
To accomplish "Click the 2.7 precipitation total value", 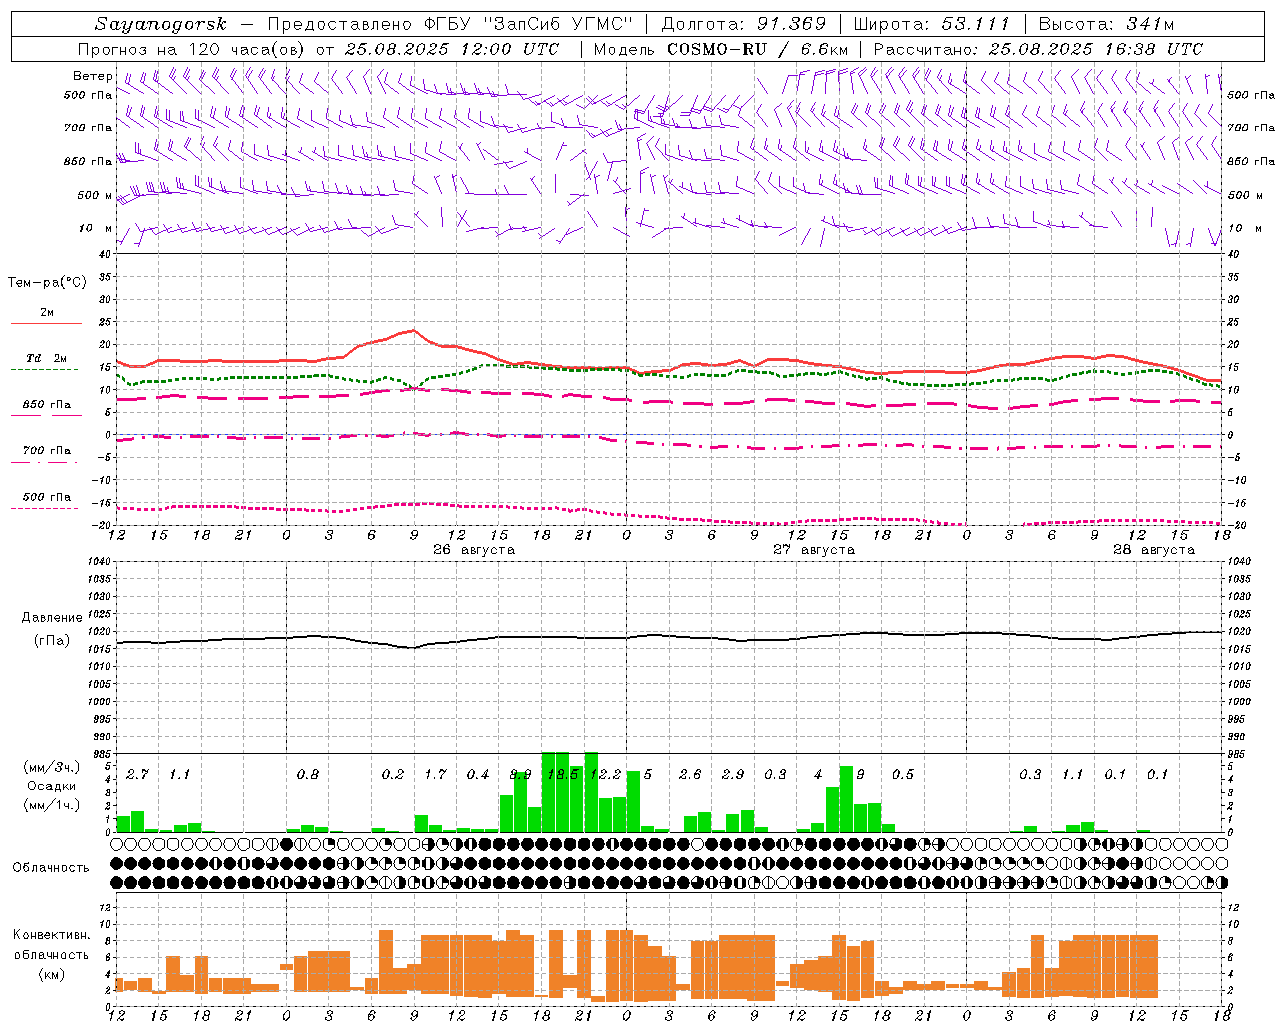I will [x=137, y=775].
